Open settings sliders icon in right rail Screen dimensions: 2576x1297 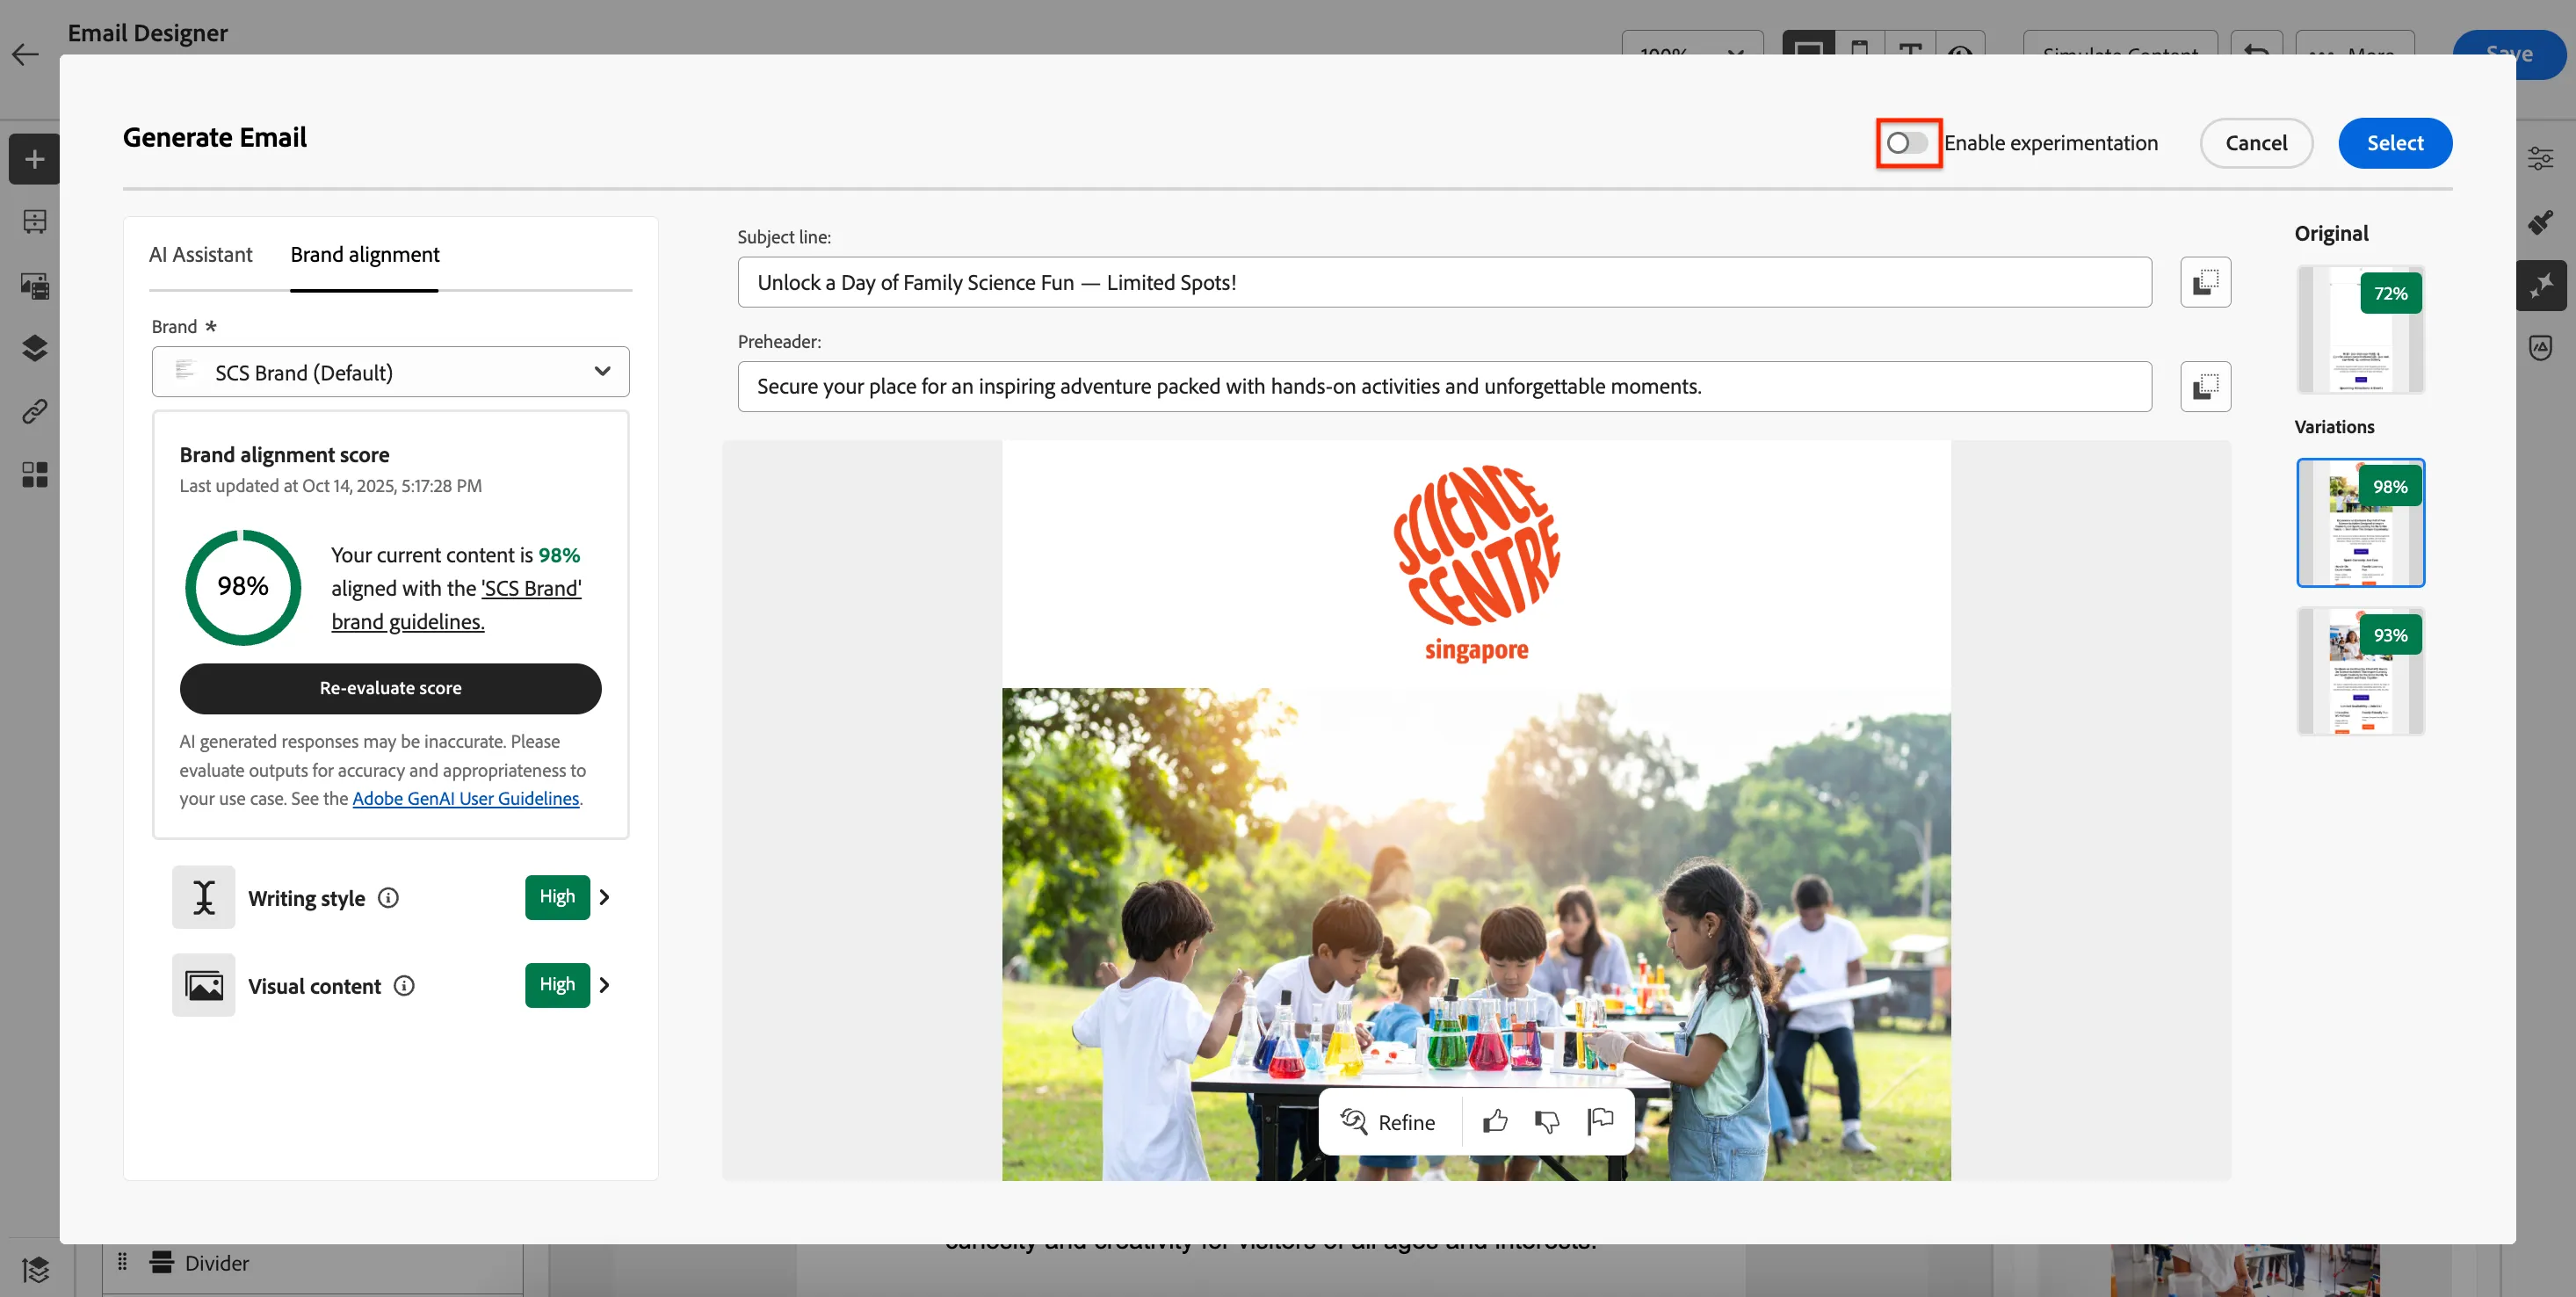tap(2540, 158)
